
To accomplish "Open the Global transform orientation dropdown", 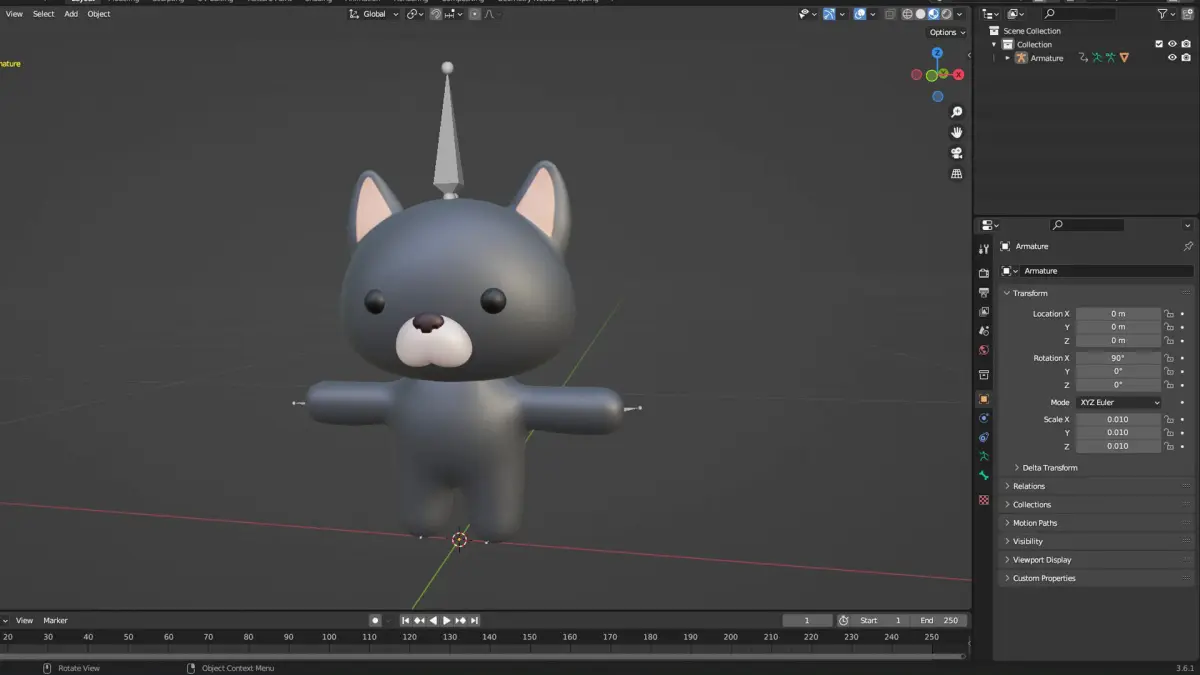I will pos(373,14).
